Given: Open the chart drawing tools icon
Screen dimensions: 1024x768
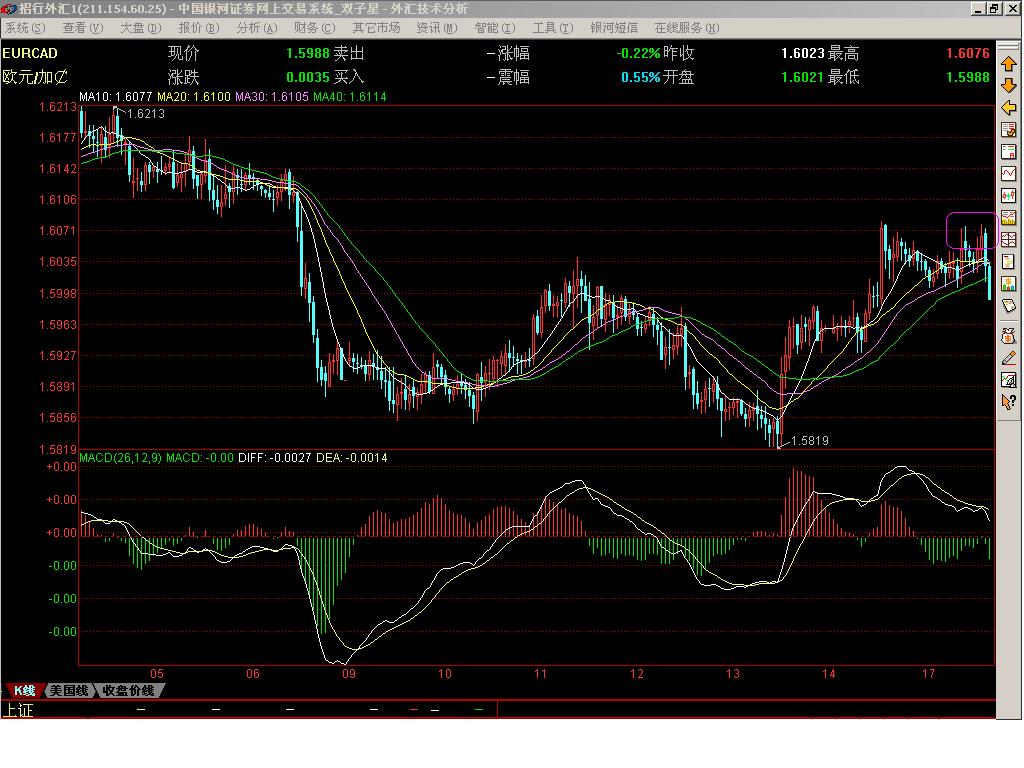Looking at the screenshot, I should pyautogui.click(x=1009, y=380).
